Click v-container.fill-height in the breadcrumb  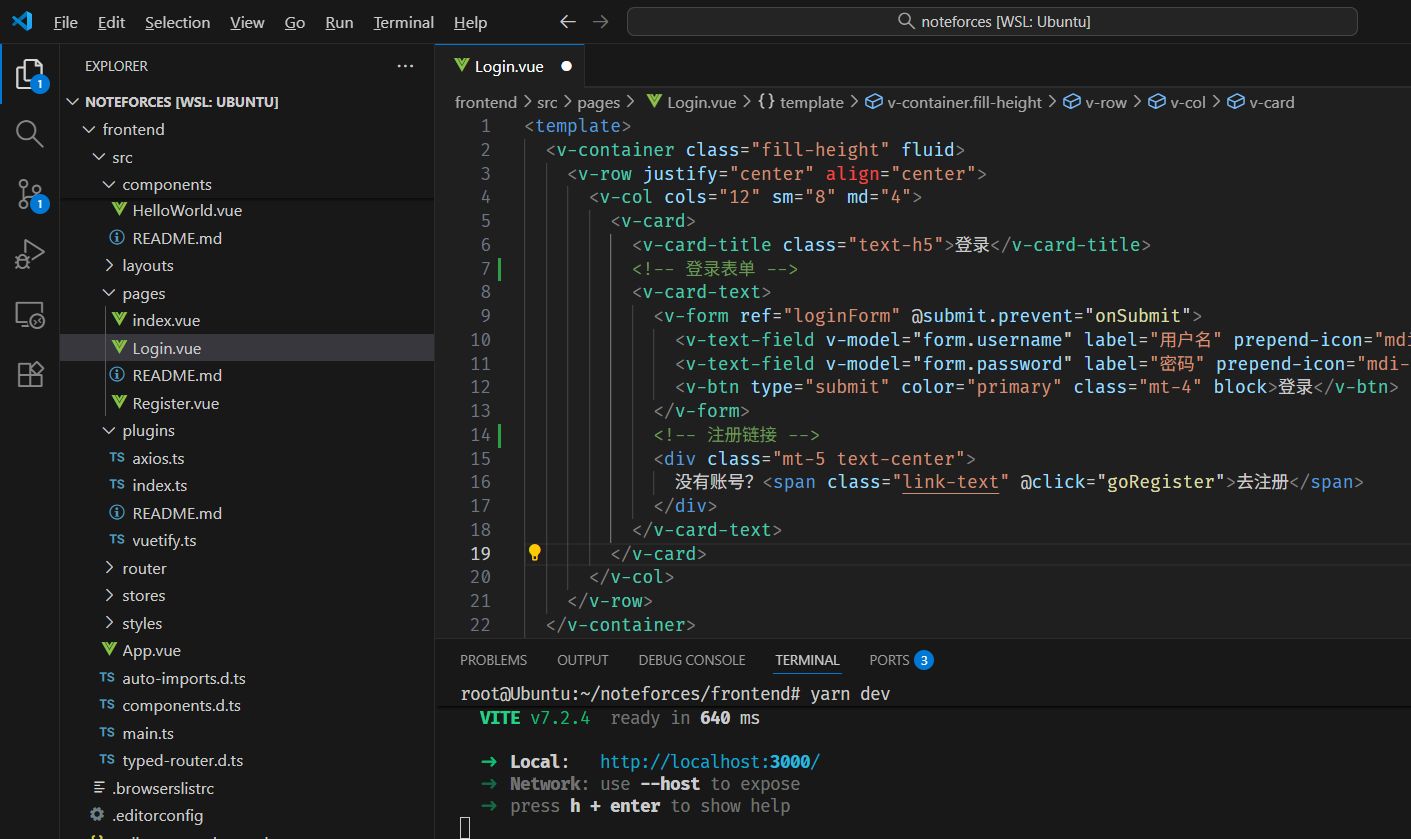(964, 102)
